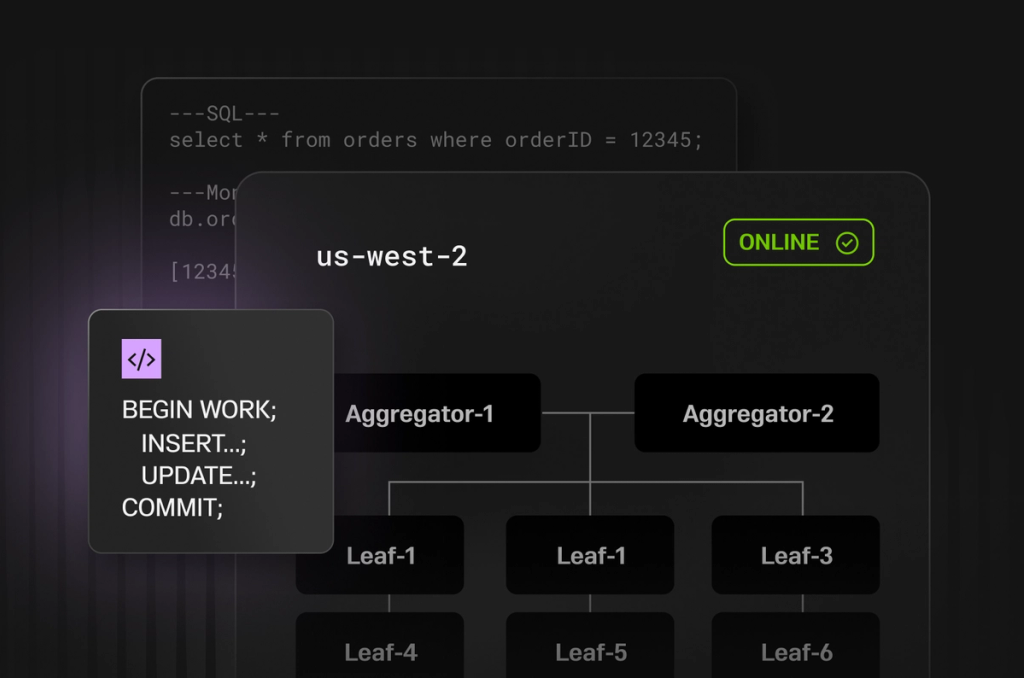Click the purple code brackets icon
Screen dimensions: 1024x678
tap(141, 359)
